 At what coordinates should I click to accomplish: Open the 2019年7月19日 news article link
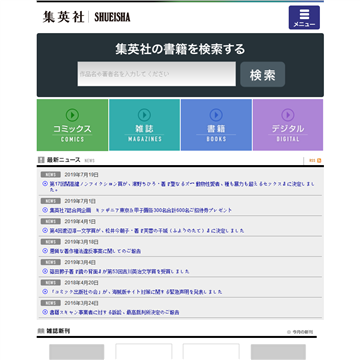(x=182, y=187)
